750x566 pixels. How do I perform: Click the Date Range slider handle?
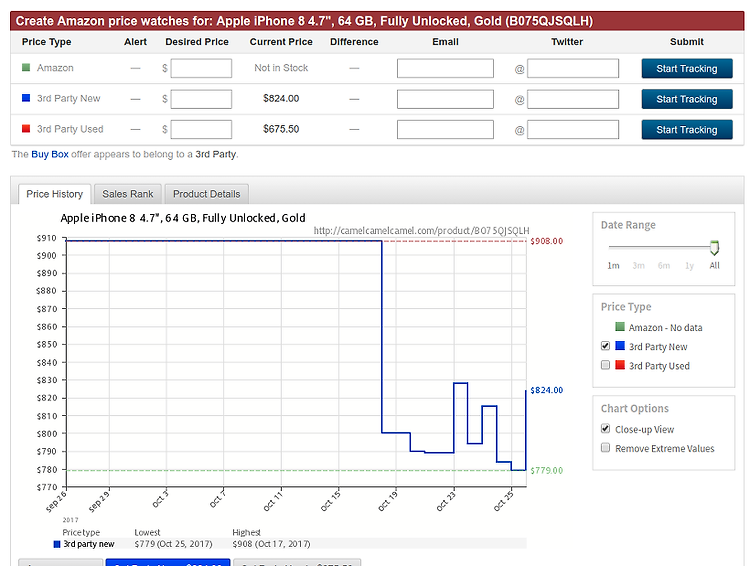[x=714, y=247]
